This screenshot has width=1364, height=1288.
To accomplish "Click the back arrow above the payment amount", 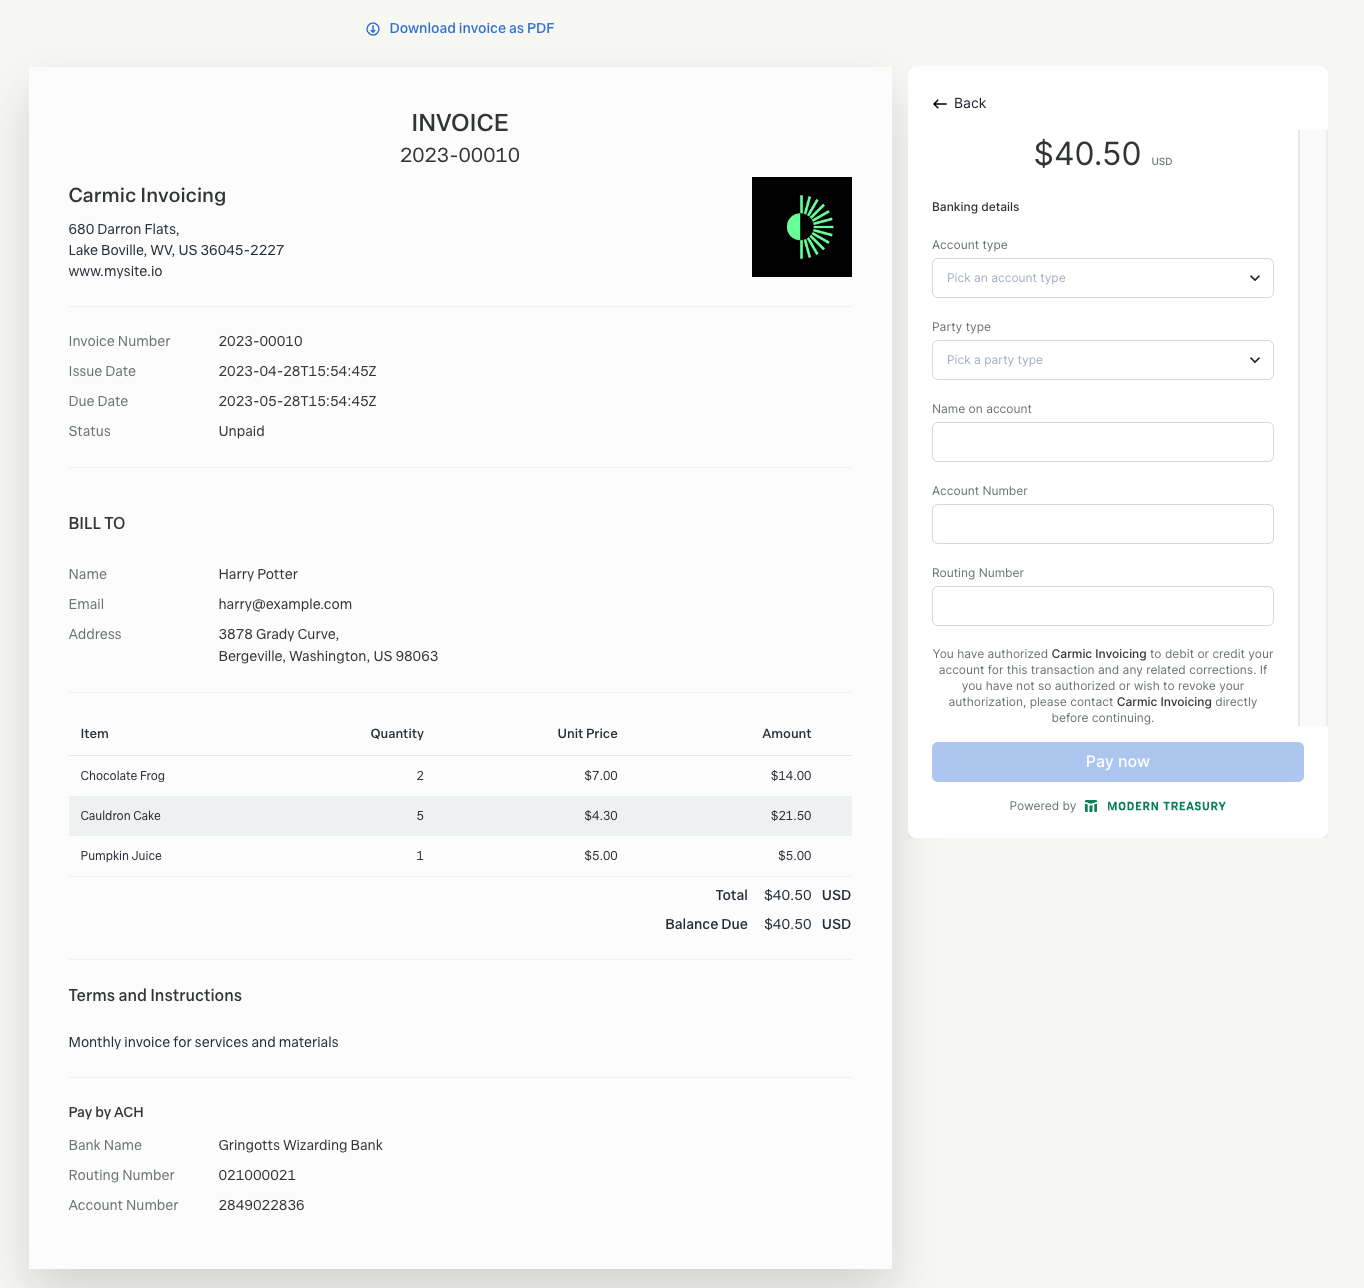I will pyautogui.click(x=939, y=103).
